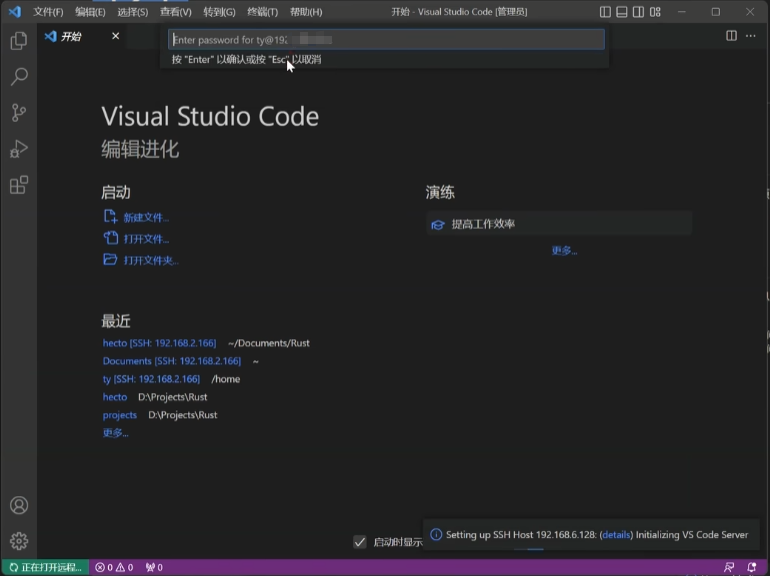Viewport: 770px width, 576px height.
Task: Open the Source Control view
Action: 19,112
